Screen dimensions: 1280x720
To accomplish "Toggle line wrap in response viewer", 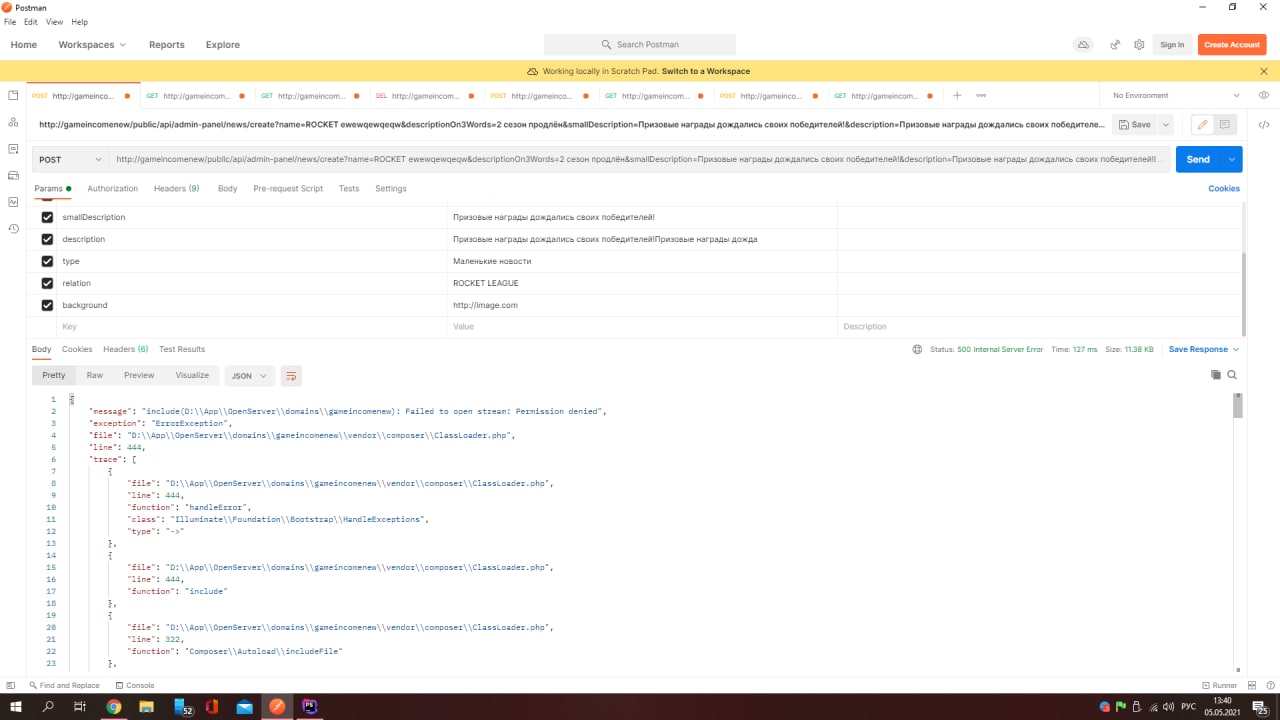I will pyautogui.click(x=291, y=376).
